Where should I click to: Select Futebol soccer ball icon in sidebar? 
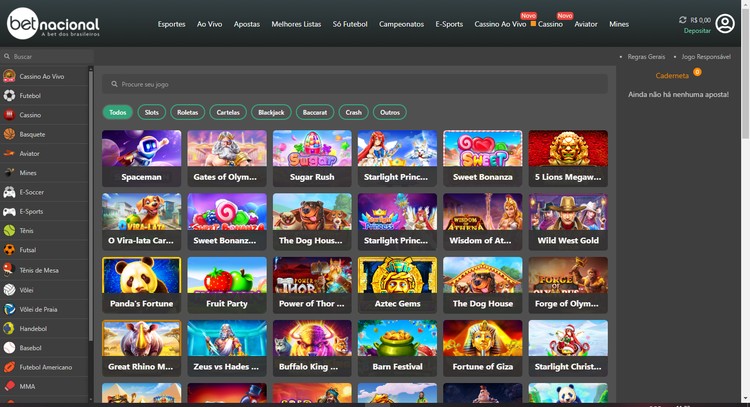(x=9, y=96)
